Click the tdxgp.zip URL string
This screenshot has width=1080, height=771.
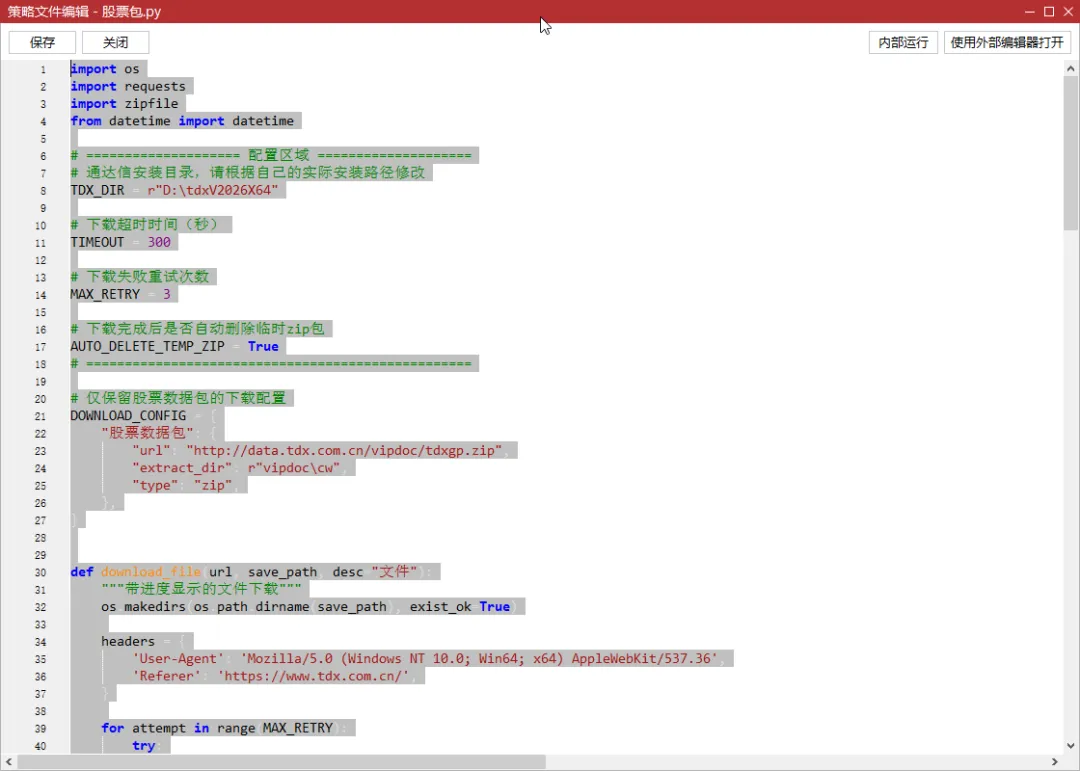[x=344, y=450]
